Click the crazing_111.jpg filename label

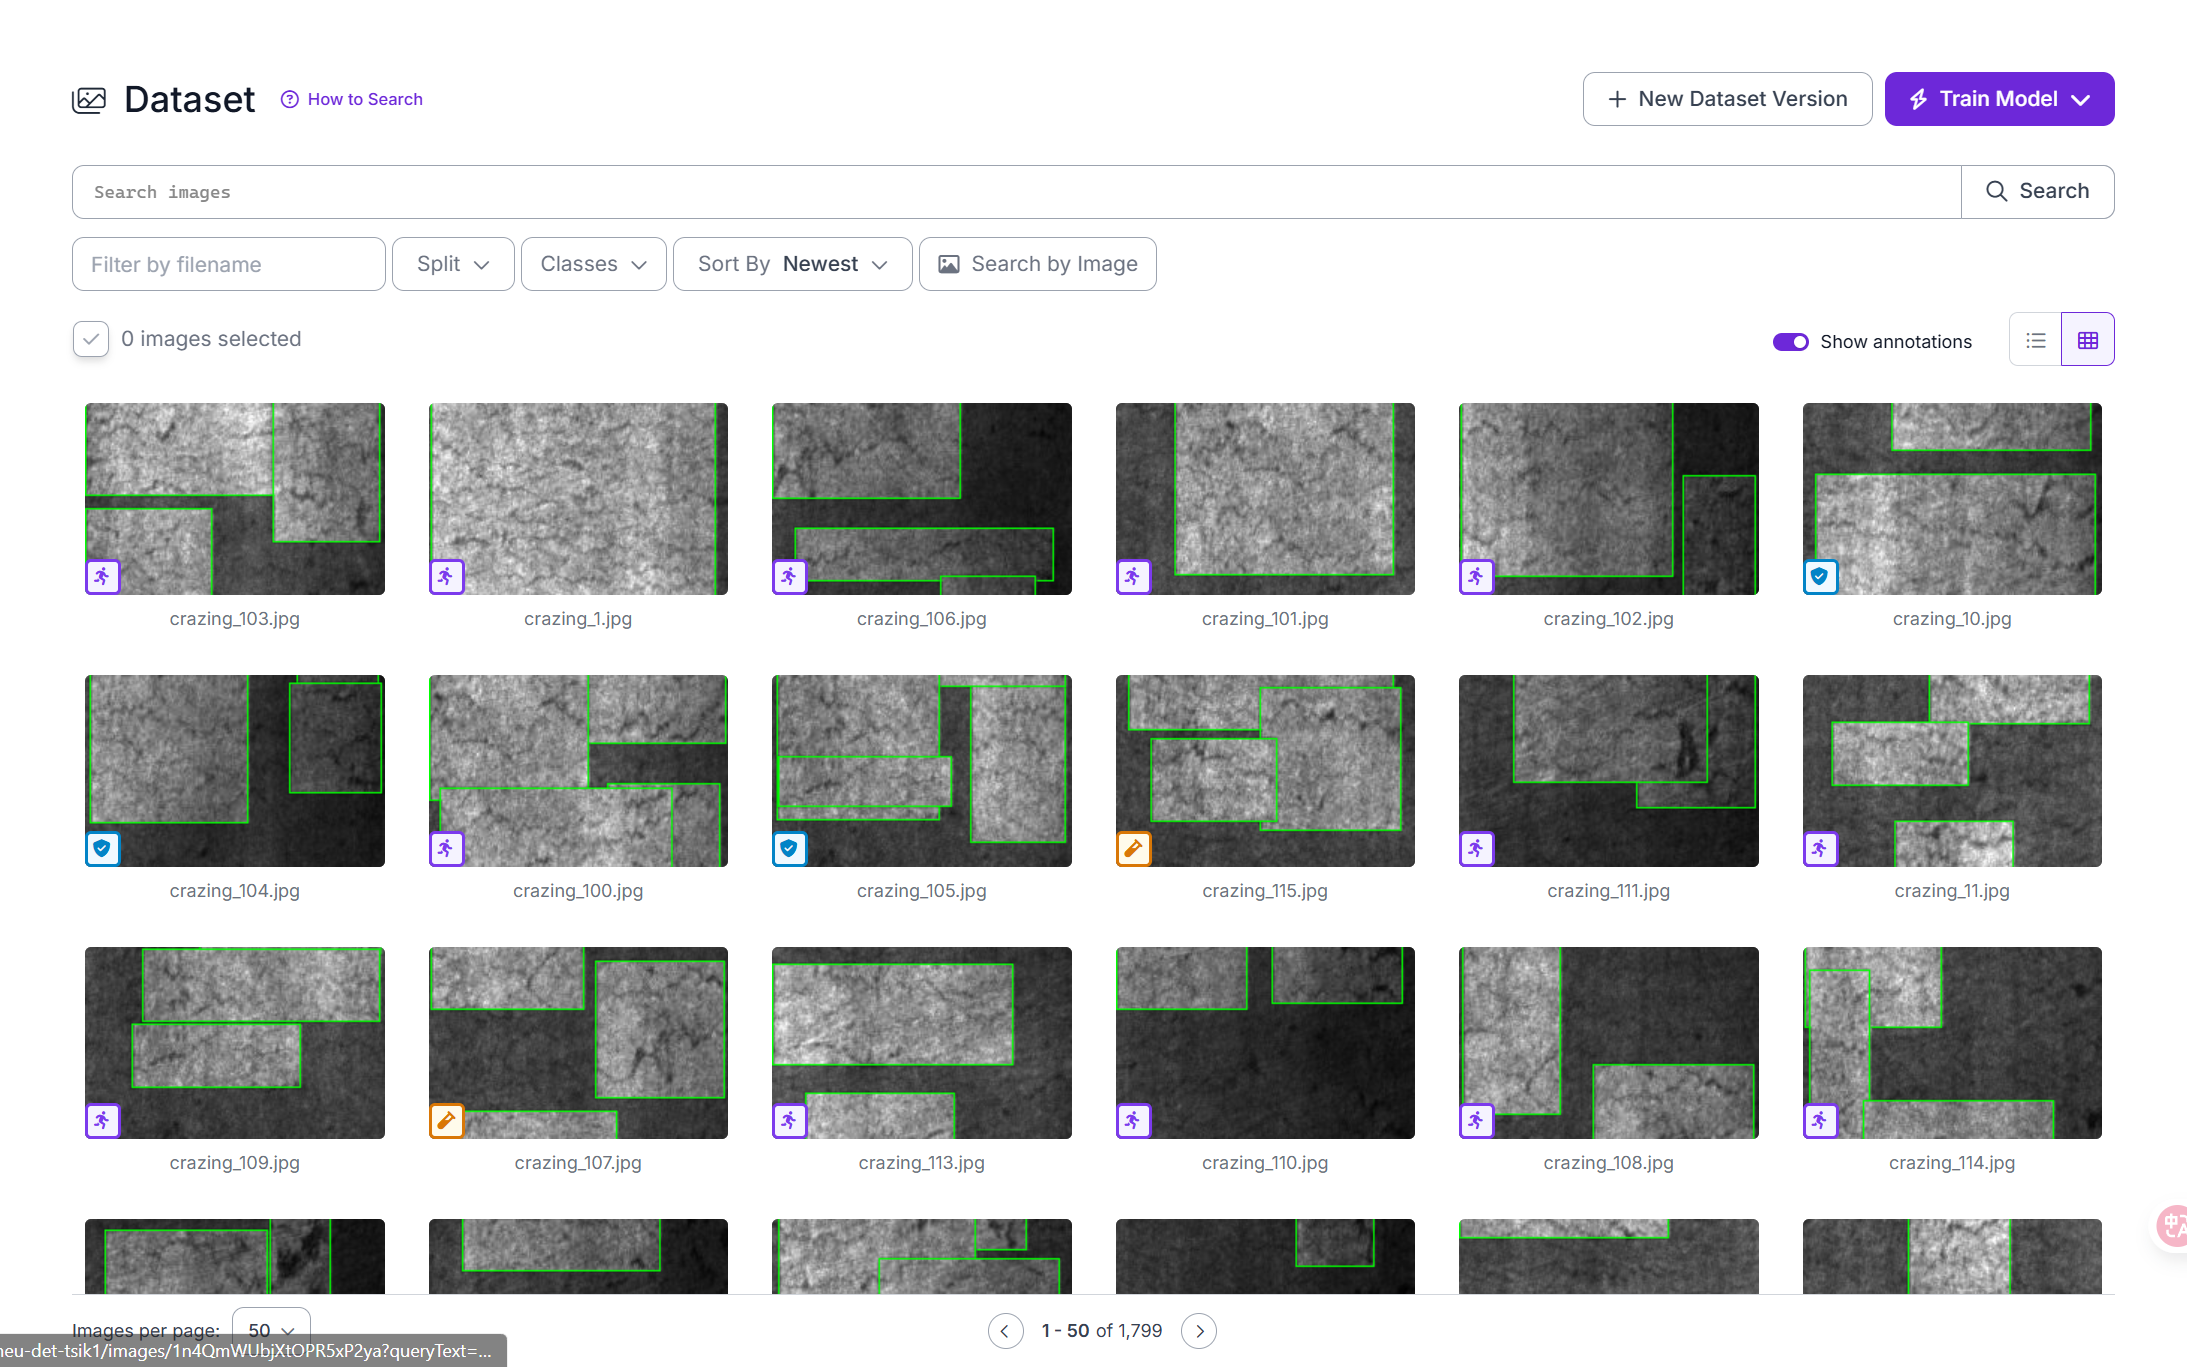1608,891
